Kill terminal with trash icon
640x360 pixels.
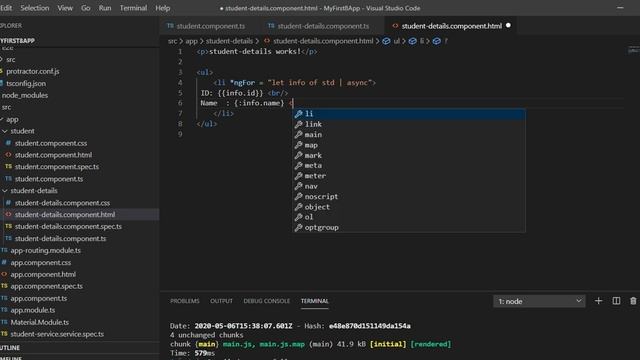[633, 301]
